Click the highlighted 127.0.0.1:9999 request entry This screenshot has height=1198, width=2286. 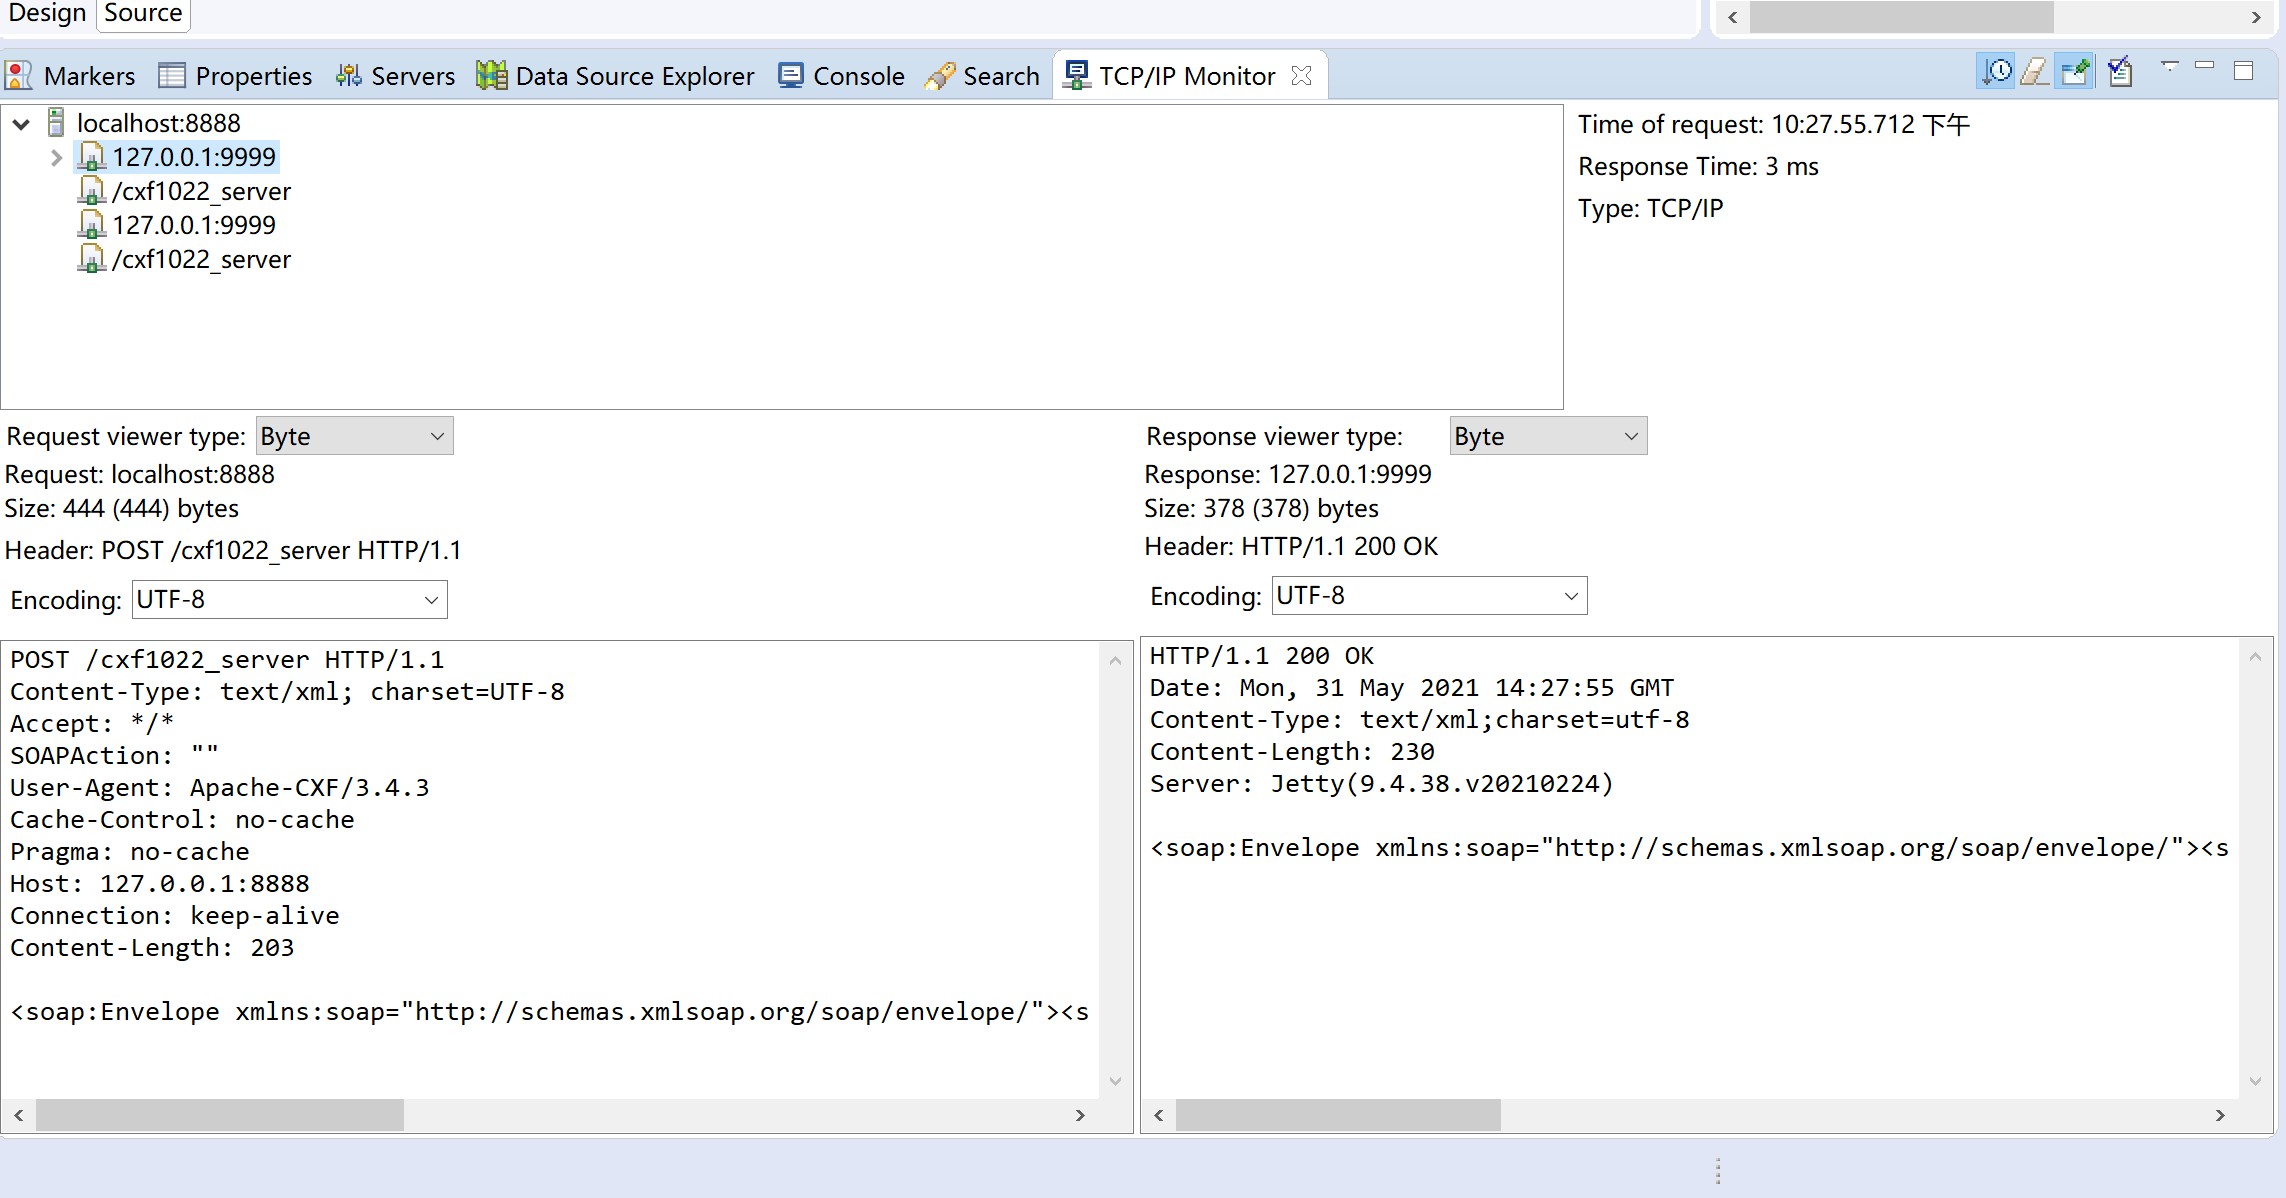point(194,157)
